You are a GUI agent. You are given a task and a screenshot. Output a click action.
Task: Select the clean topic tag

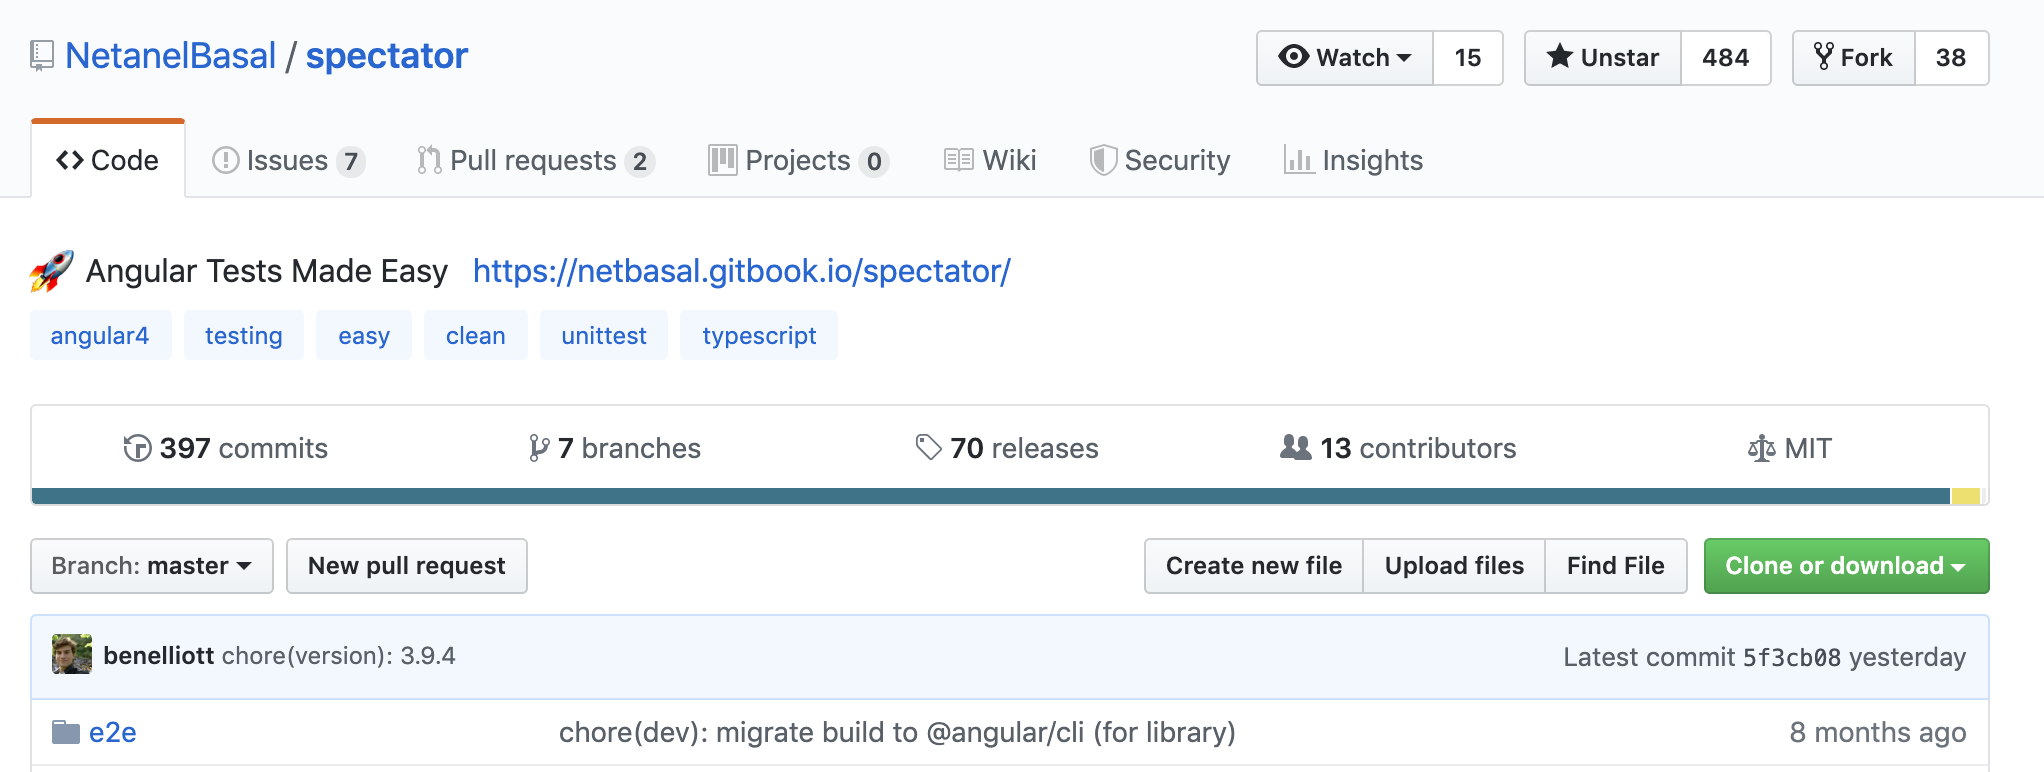pyautogui.click(x=476, y=335)
